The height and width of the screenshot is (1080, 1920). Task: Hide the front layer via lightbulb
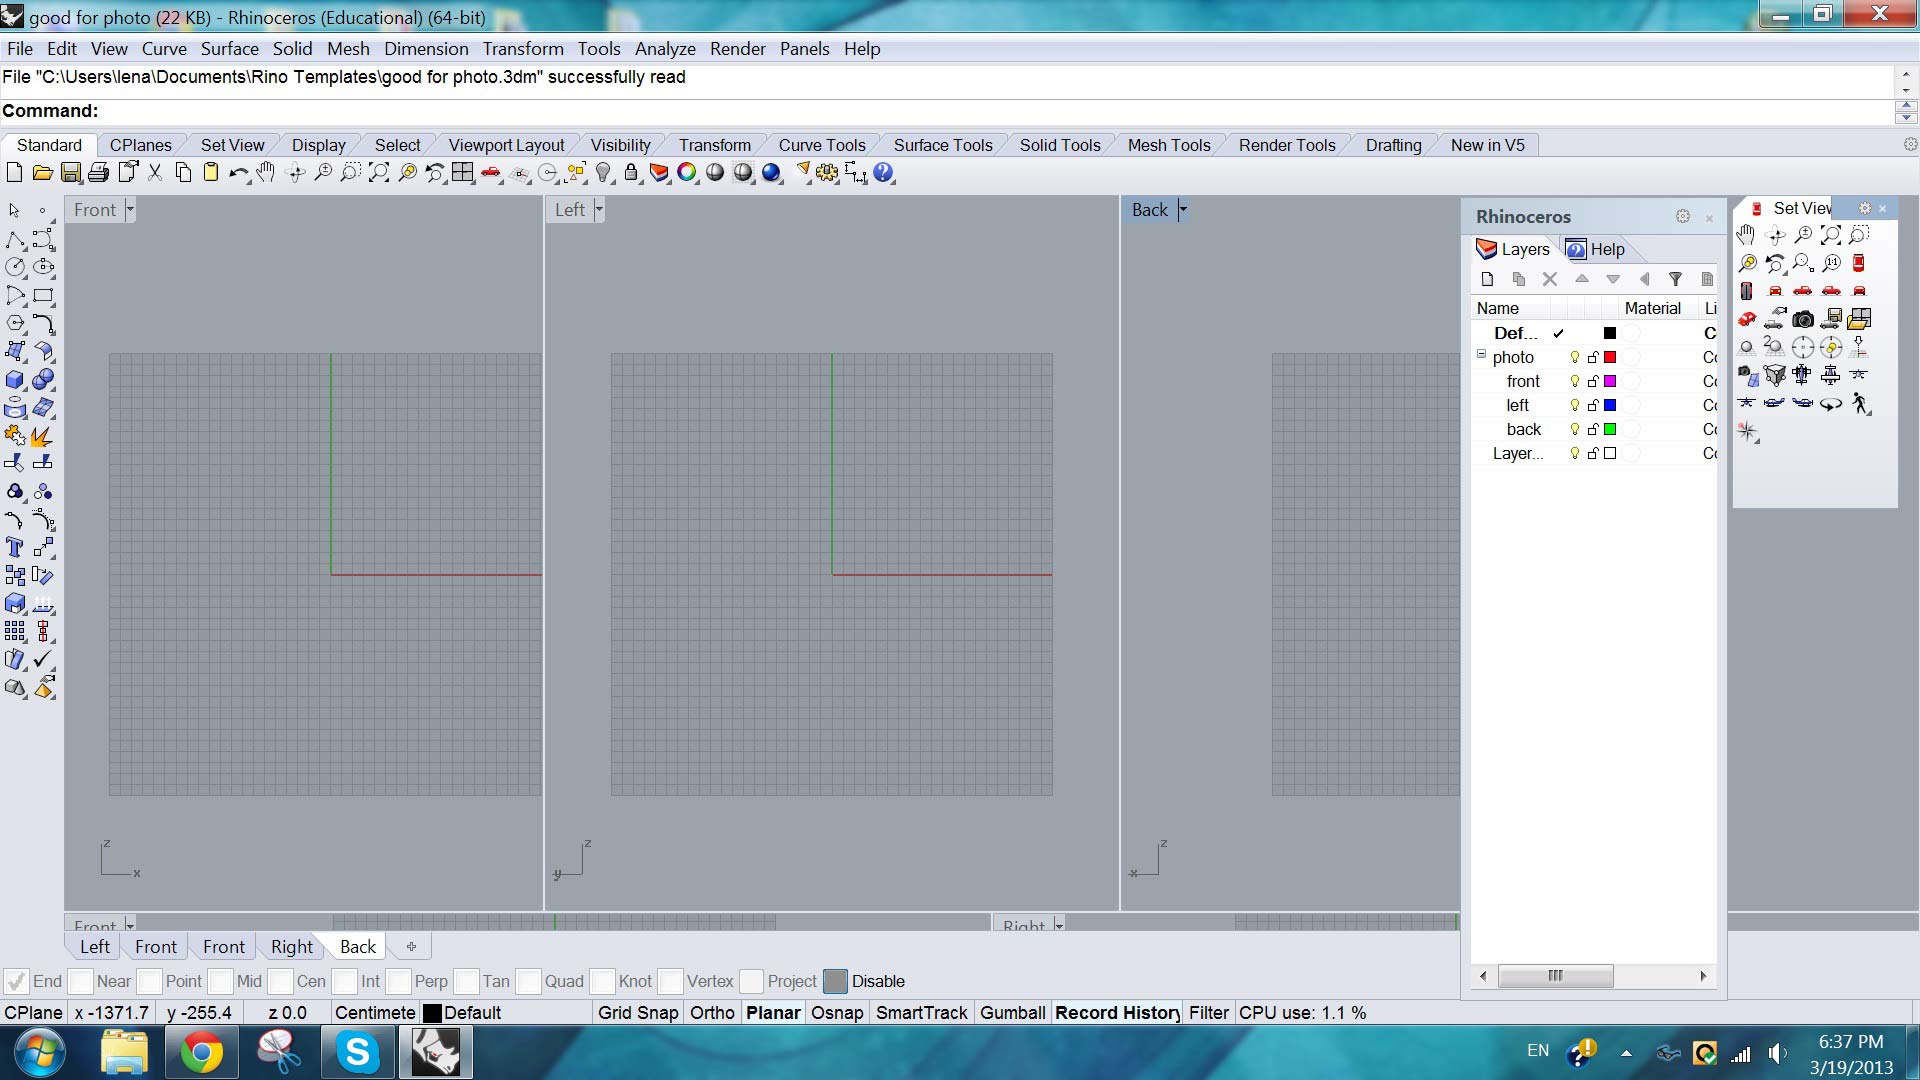[1575, 381]
